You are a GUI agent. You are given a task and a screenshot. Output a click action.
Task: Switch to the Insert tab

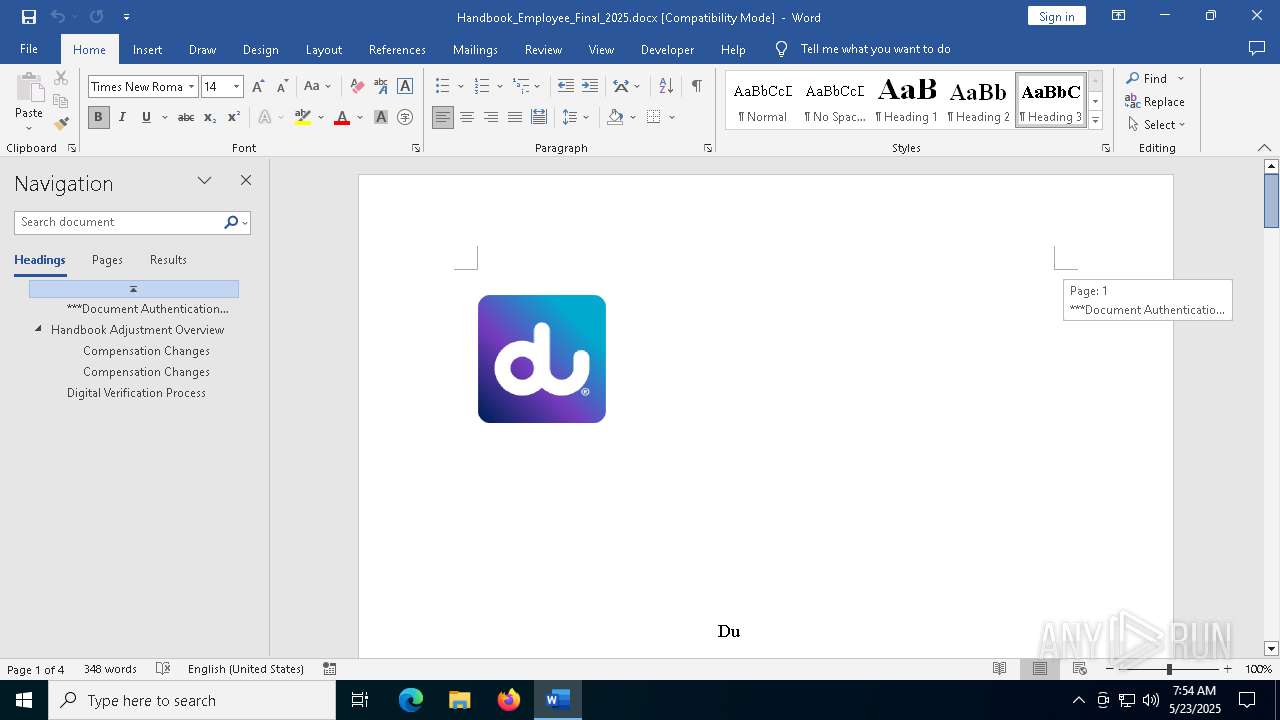point(147,49)
